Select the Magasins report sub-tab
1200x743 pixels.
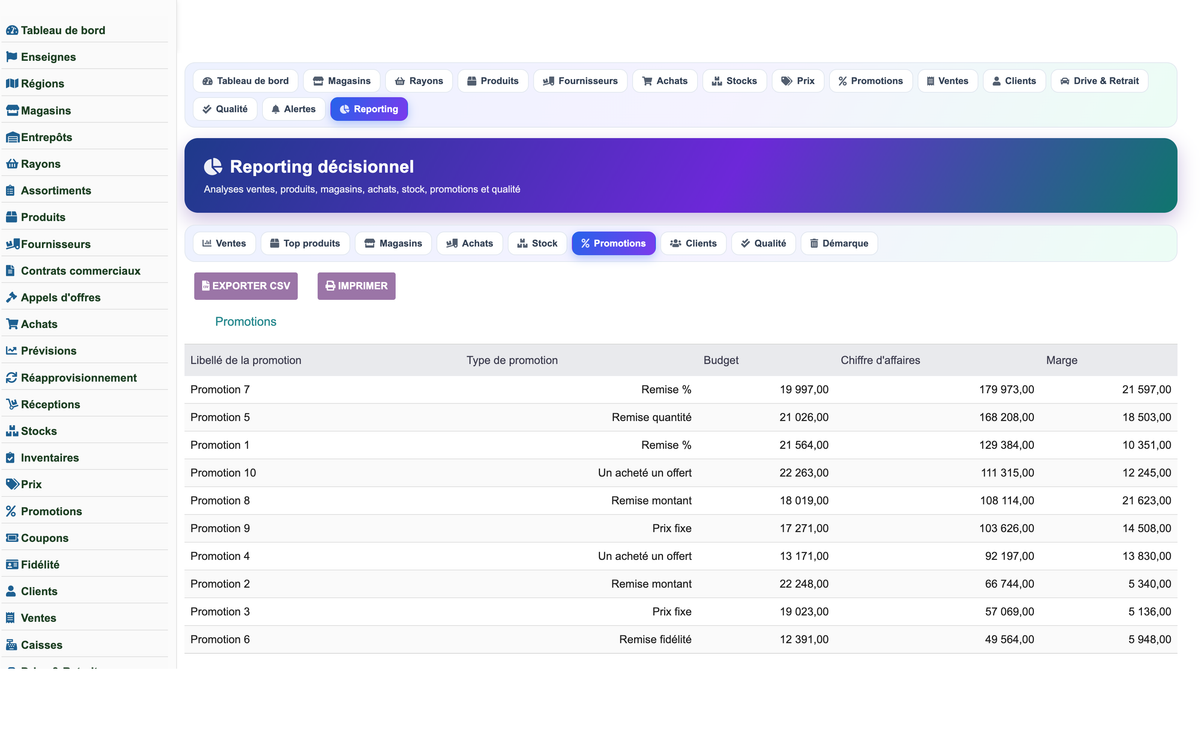(x=393, y=243)
